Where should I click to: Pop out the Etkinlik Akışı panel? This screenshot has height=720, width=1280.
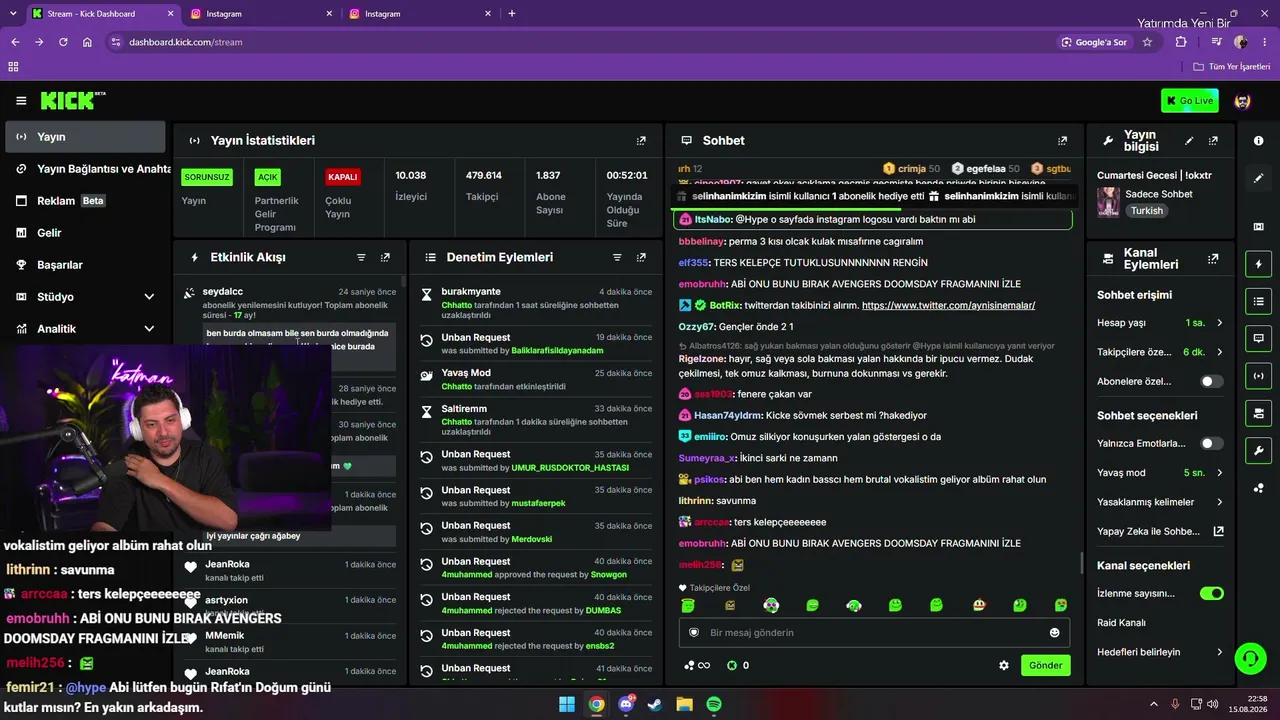click(x=385, y=257)
